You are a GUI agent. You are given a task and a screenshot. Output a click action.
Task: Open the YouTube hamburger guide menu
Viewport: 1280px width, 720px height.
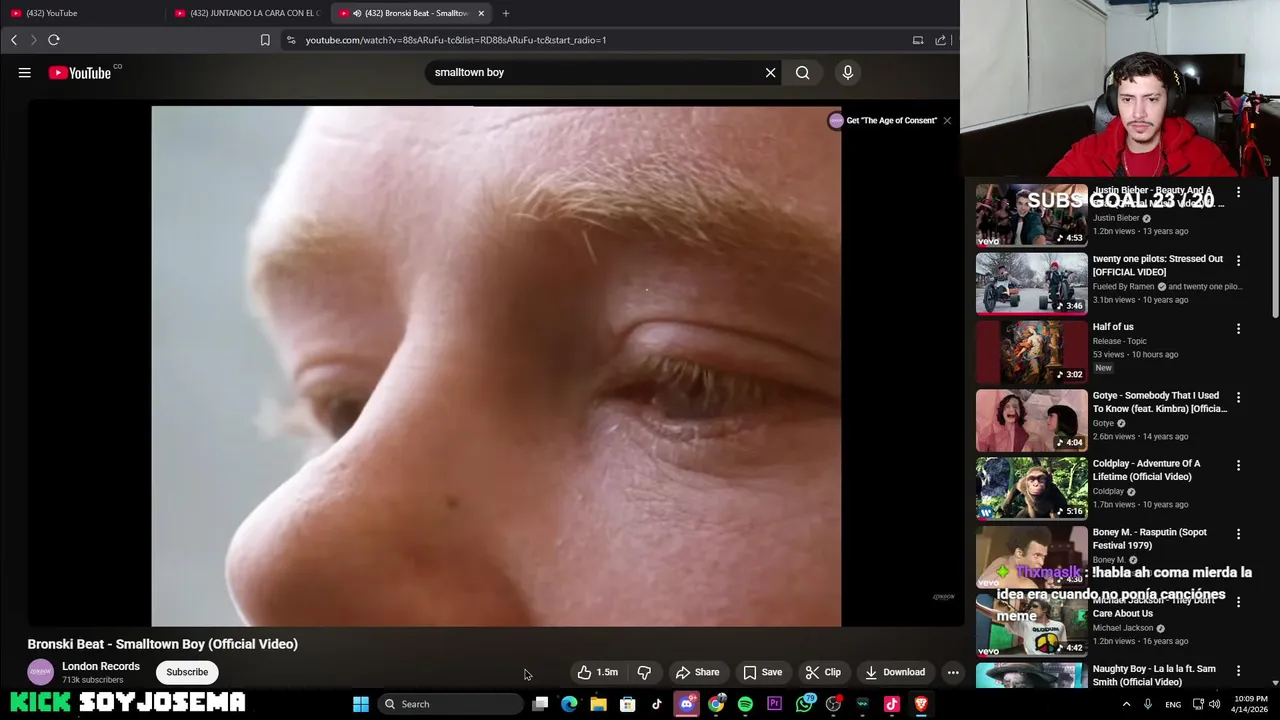tap(24, 72)
